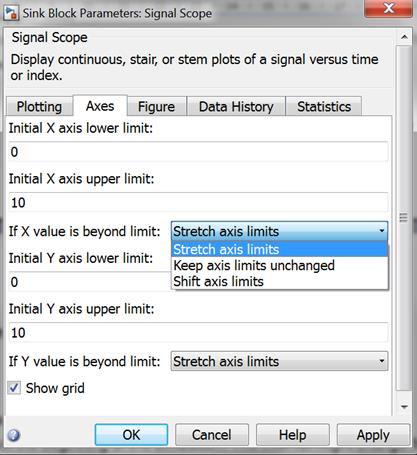Click the Apply button
Image resolution: width=417 pixels, height=455 pixels.
tap(373, 435)
